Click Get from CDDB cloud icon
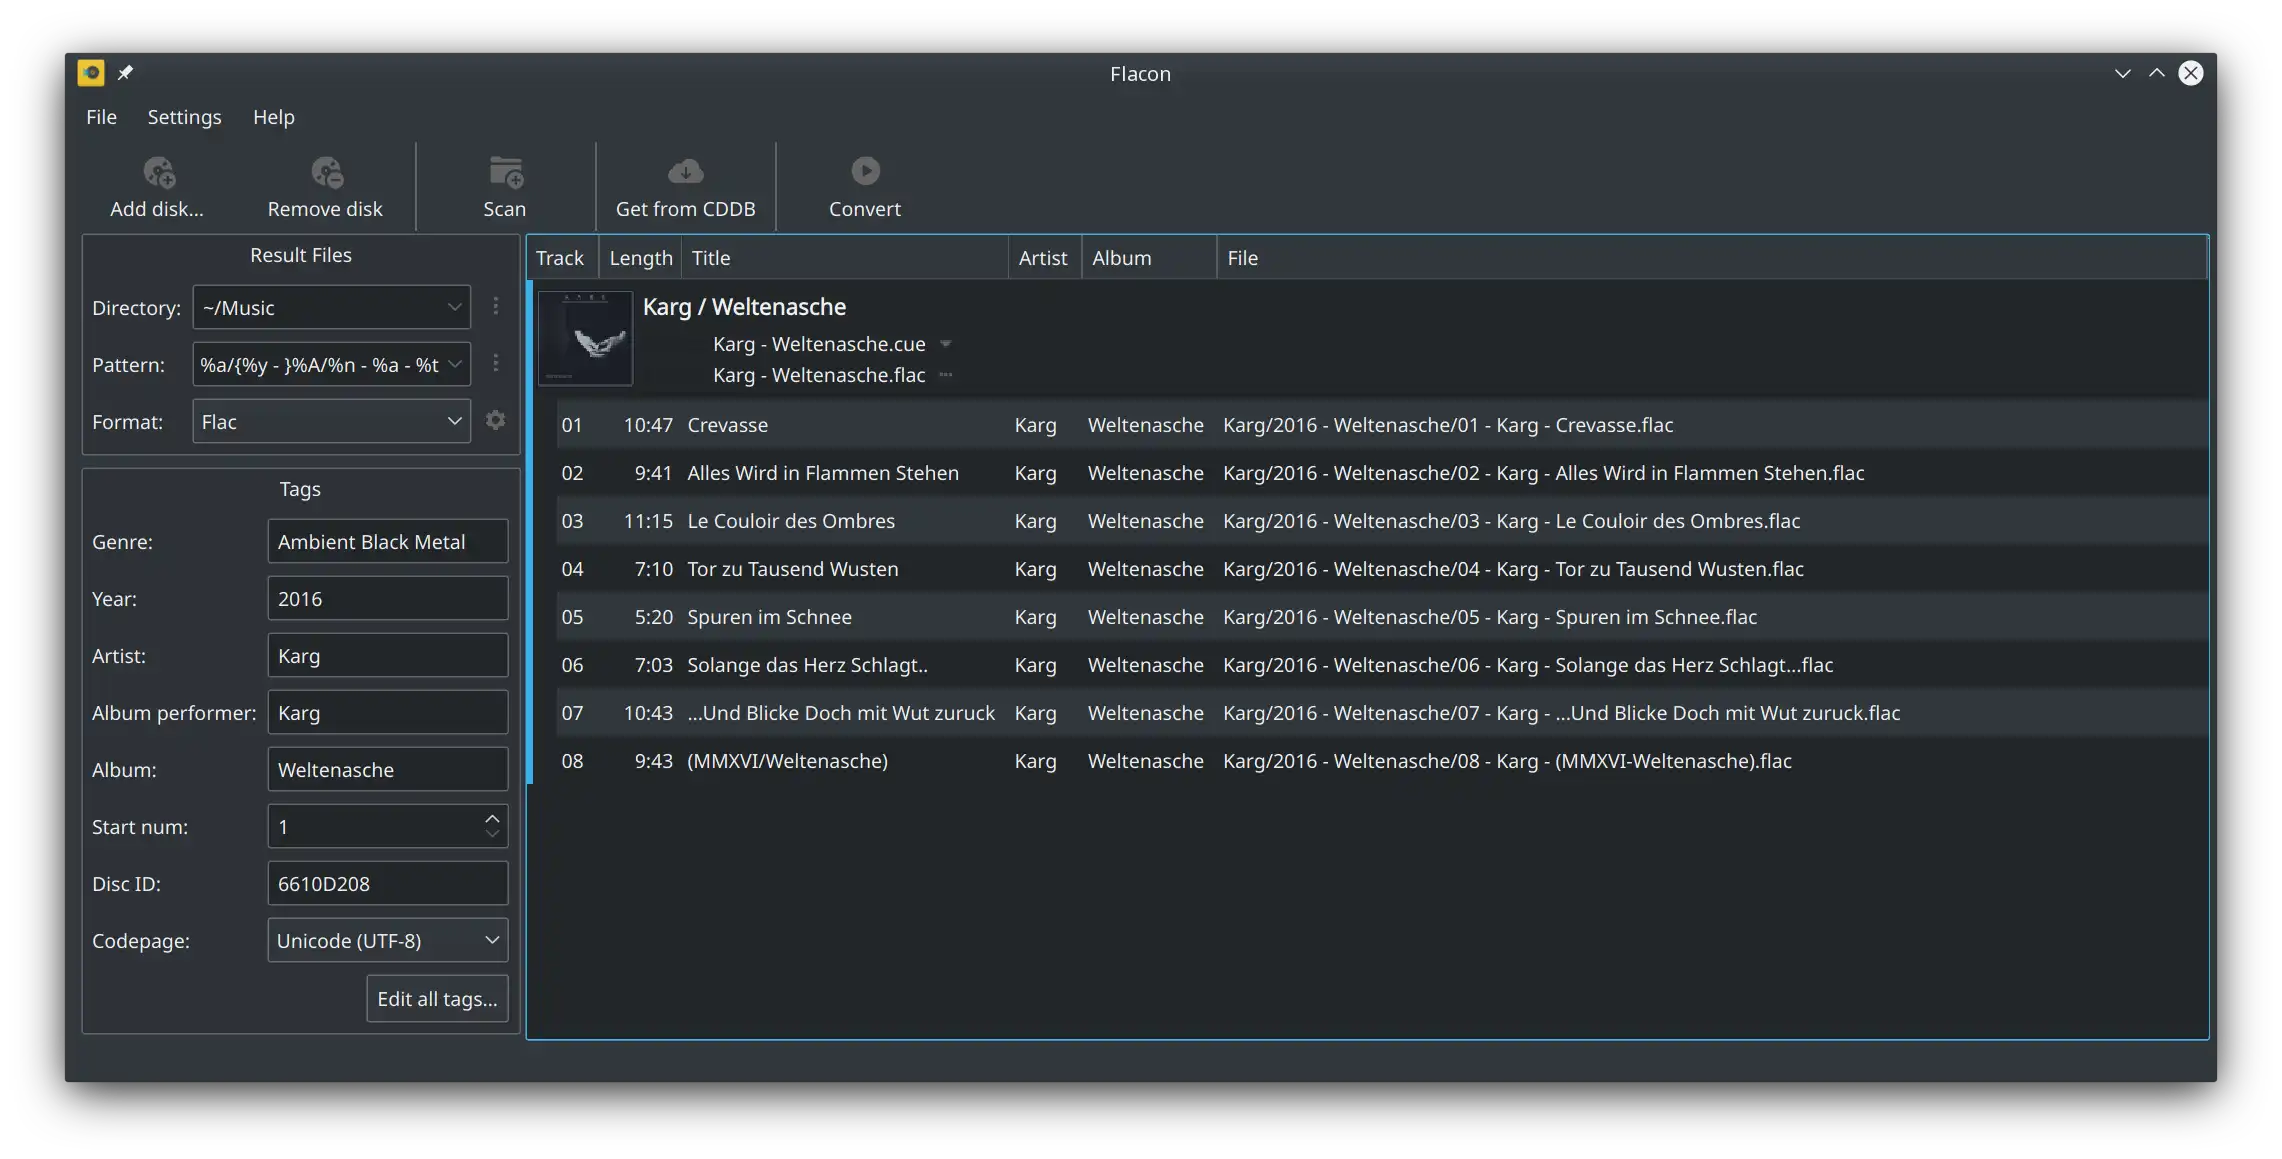Image resolution: width=2282 pixels, height=1159 pixels. click(x=685, y=172)
